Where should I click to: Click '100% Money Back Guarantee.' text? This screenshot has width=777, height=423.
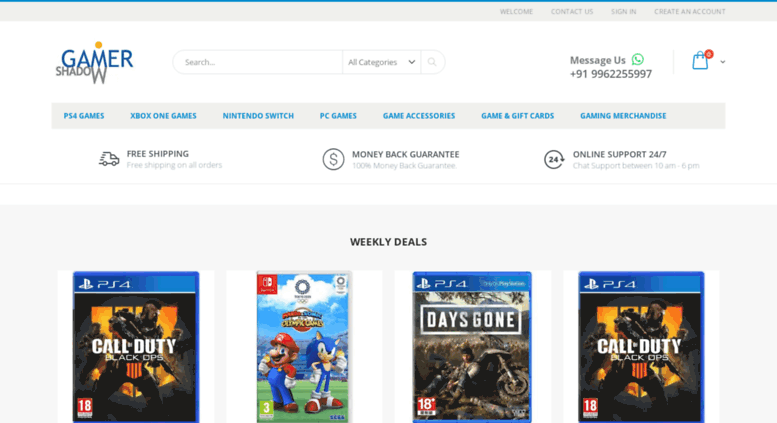[x=404, y=165]
